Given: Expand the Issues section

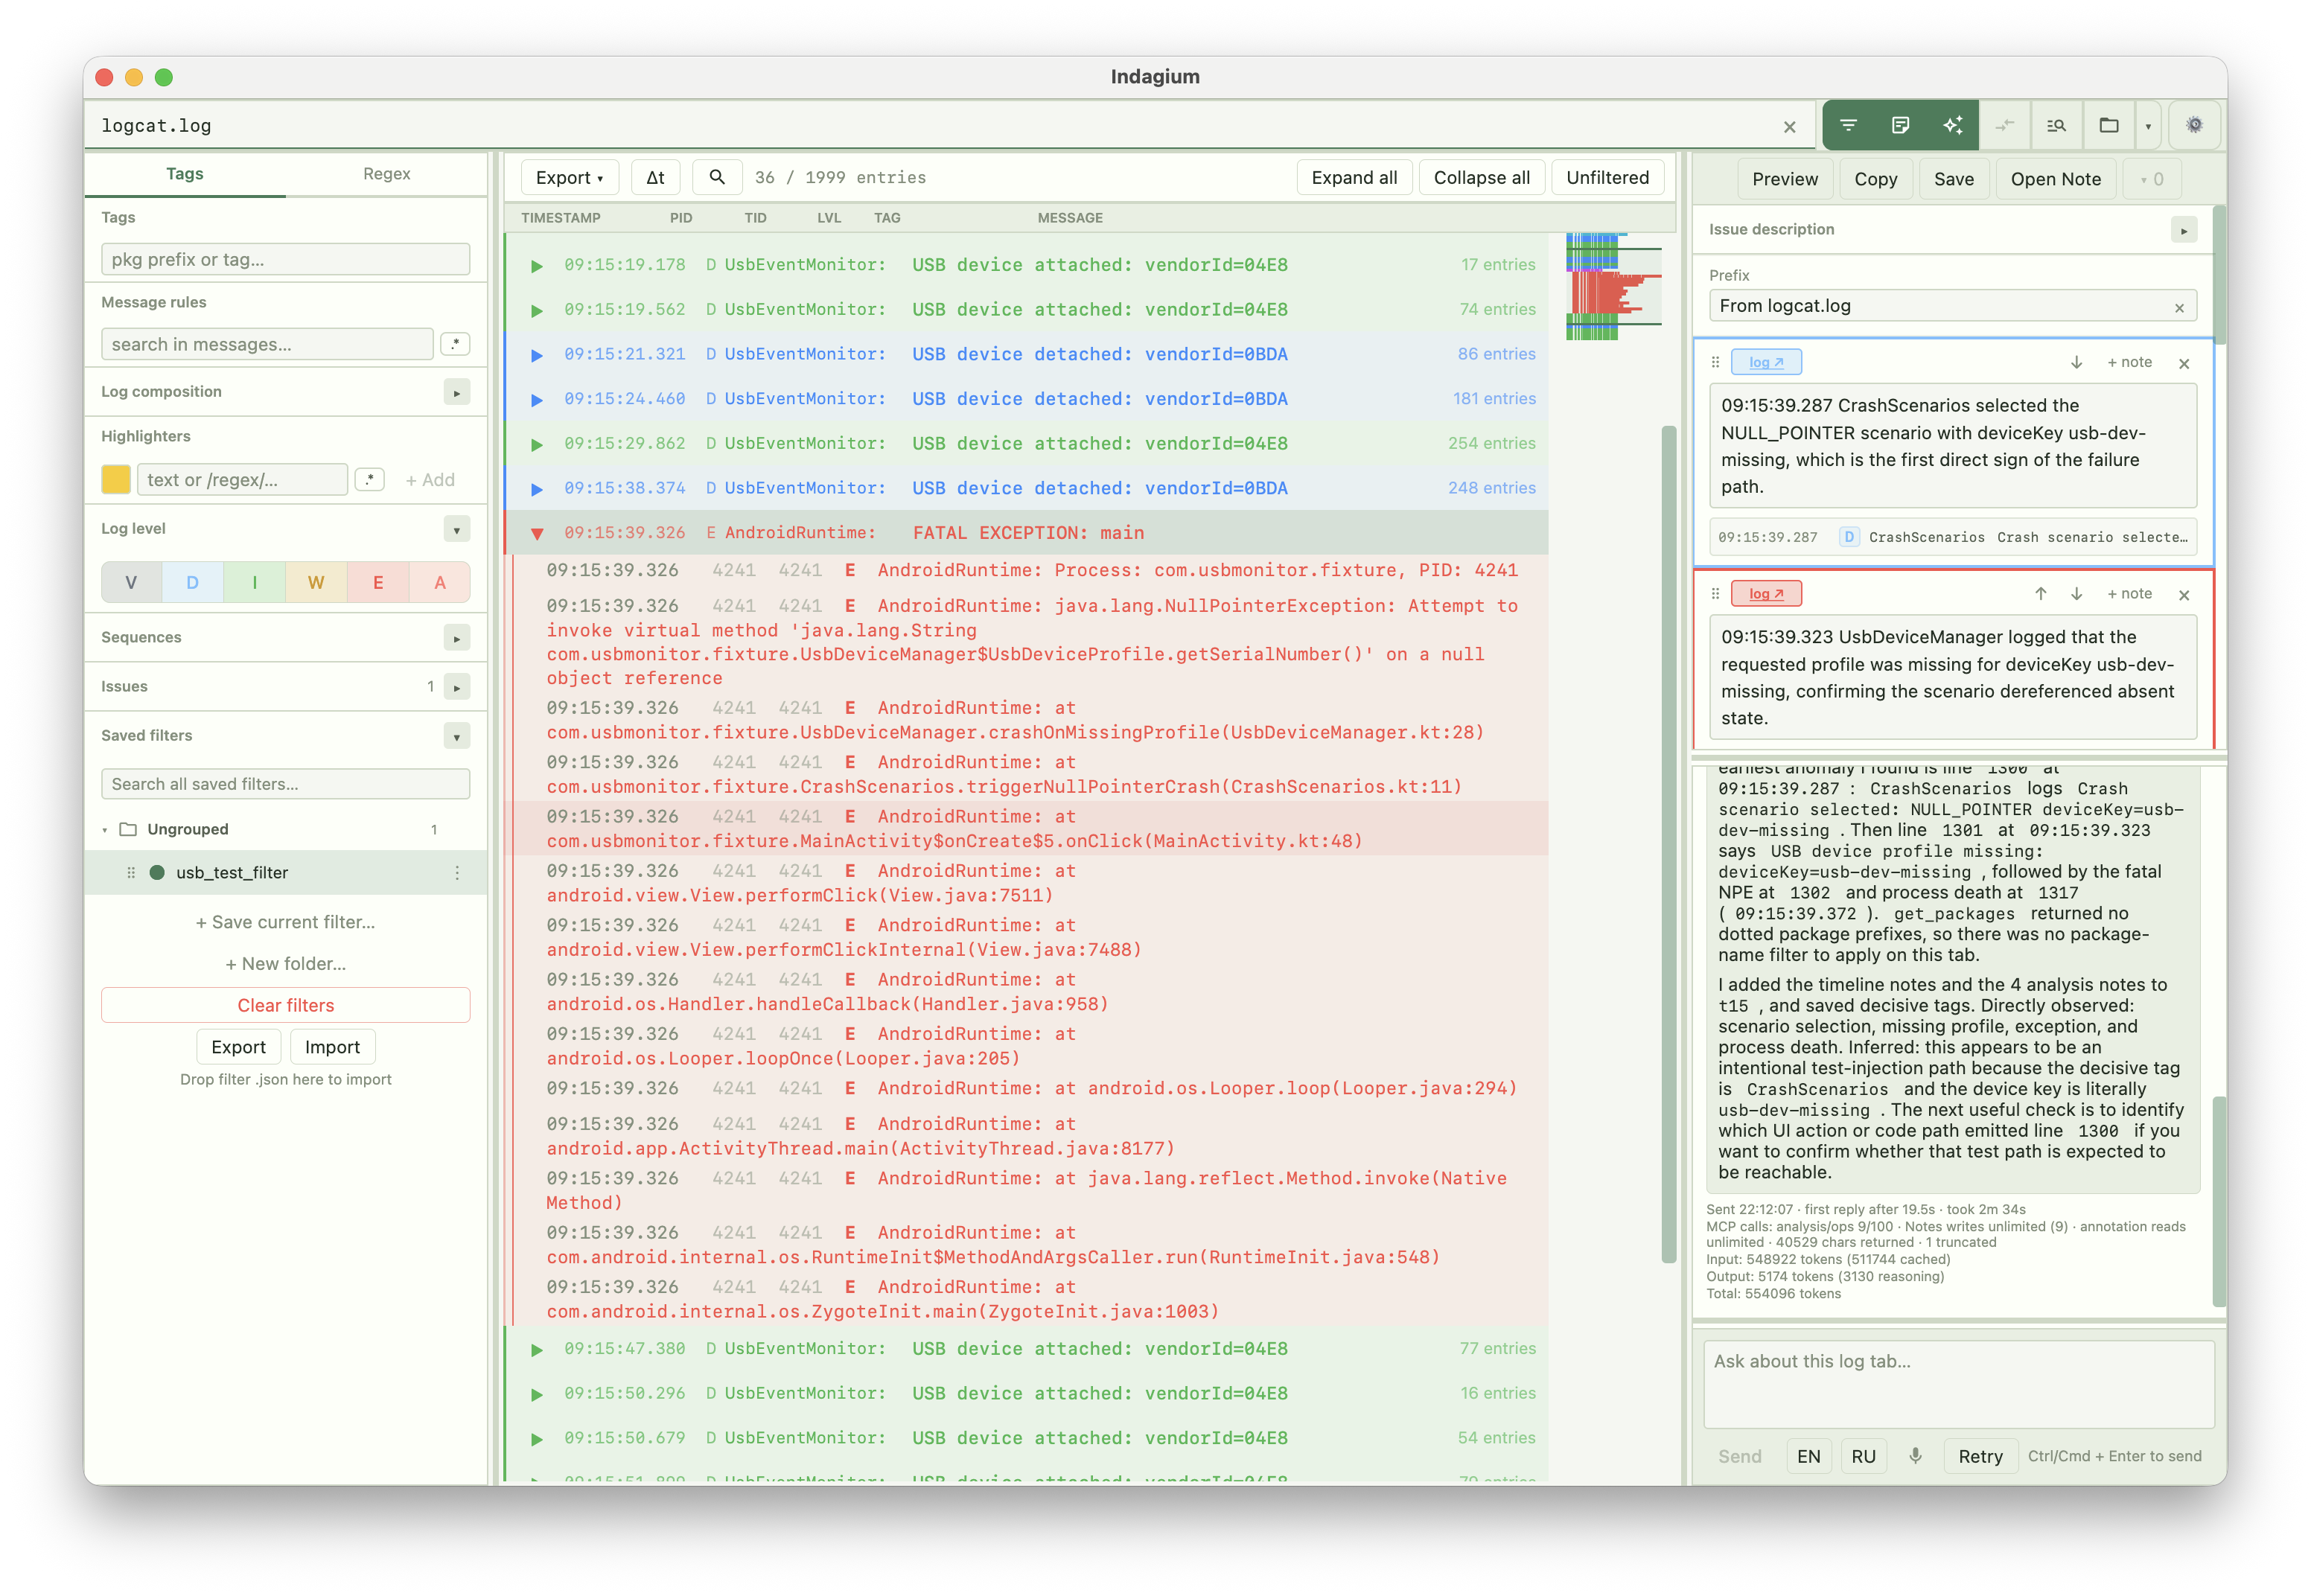Looking at the screenshot, I should 456,687.
